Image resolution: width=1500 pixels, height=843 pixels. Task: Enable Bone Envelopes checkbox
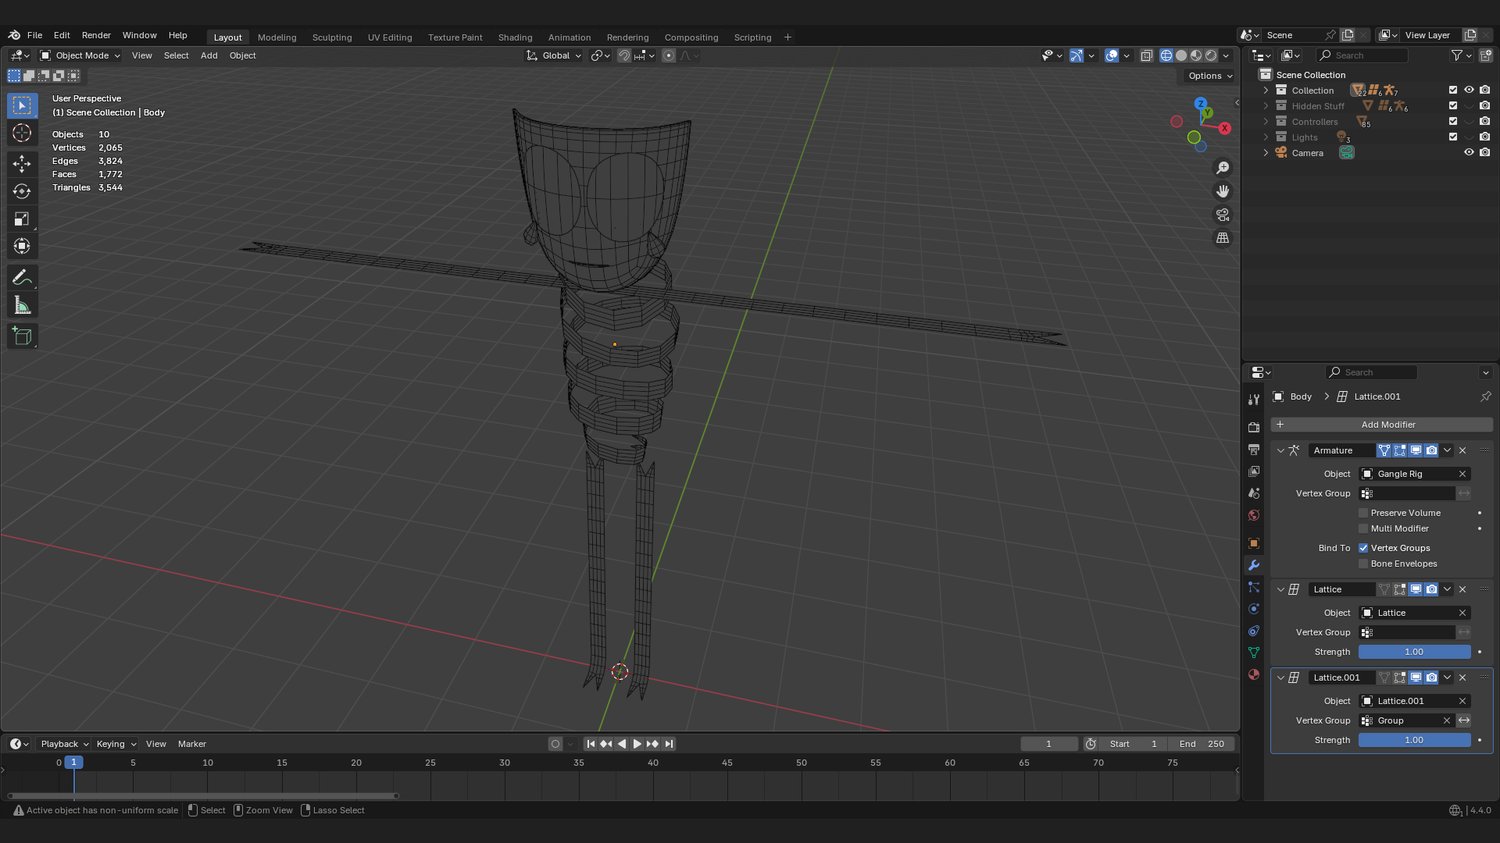(1363, 564)
